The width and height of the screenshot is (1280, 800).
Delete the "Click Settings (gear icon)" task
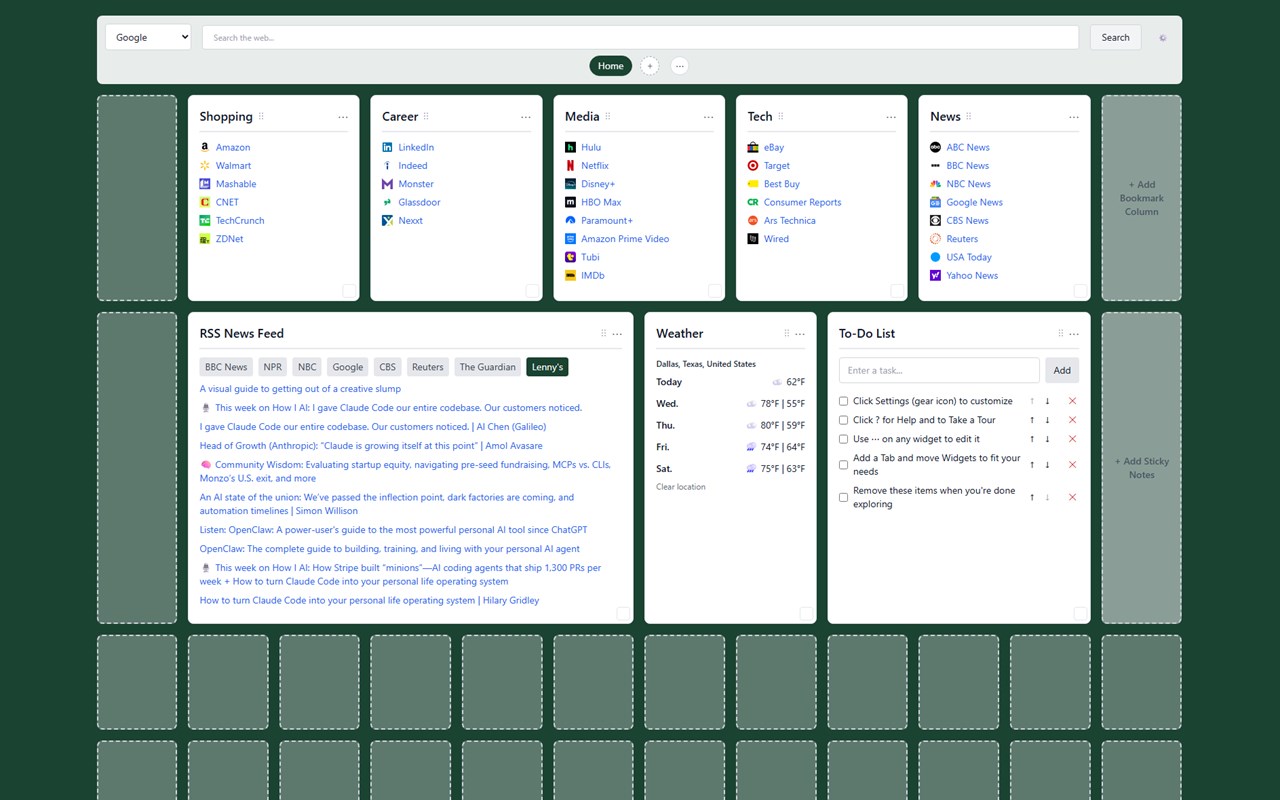[x=1072, y=401]
